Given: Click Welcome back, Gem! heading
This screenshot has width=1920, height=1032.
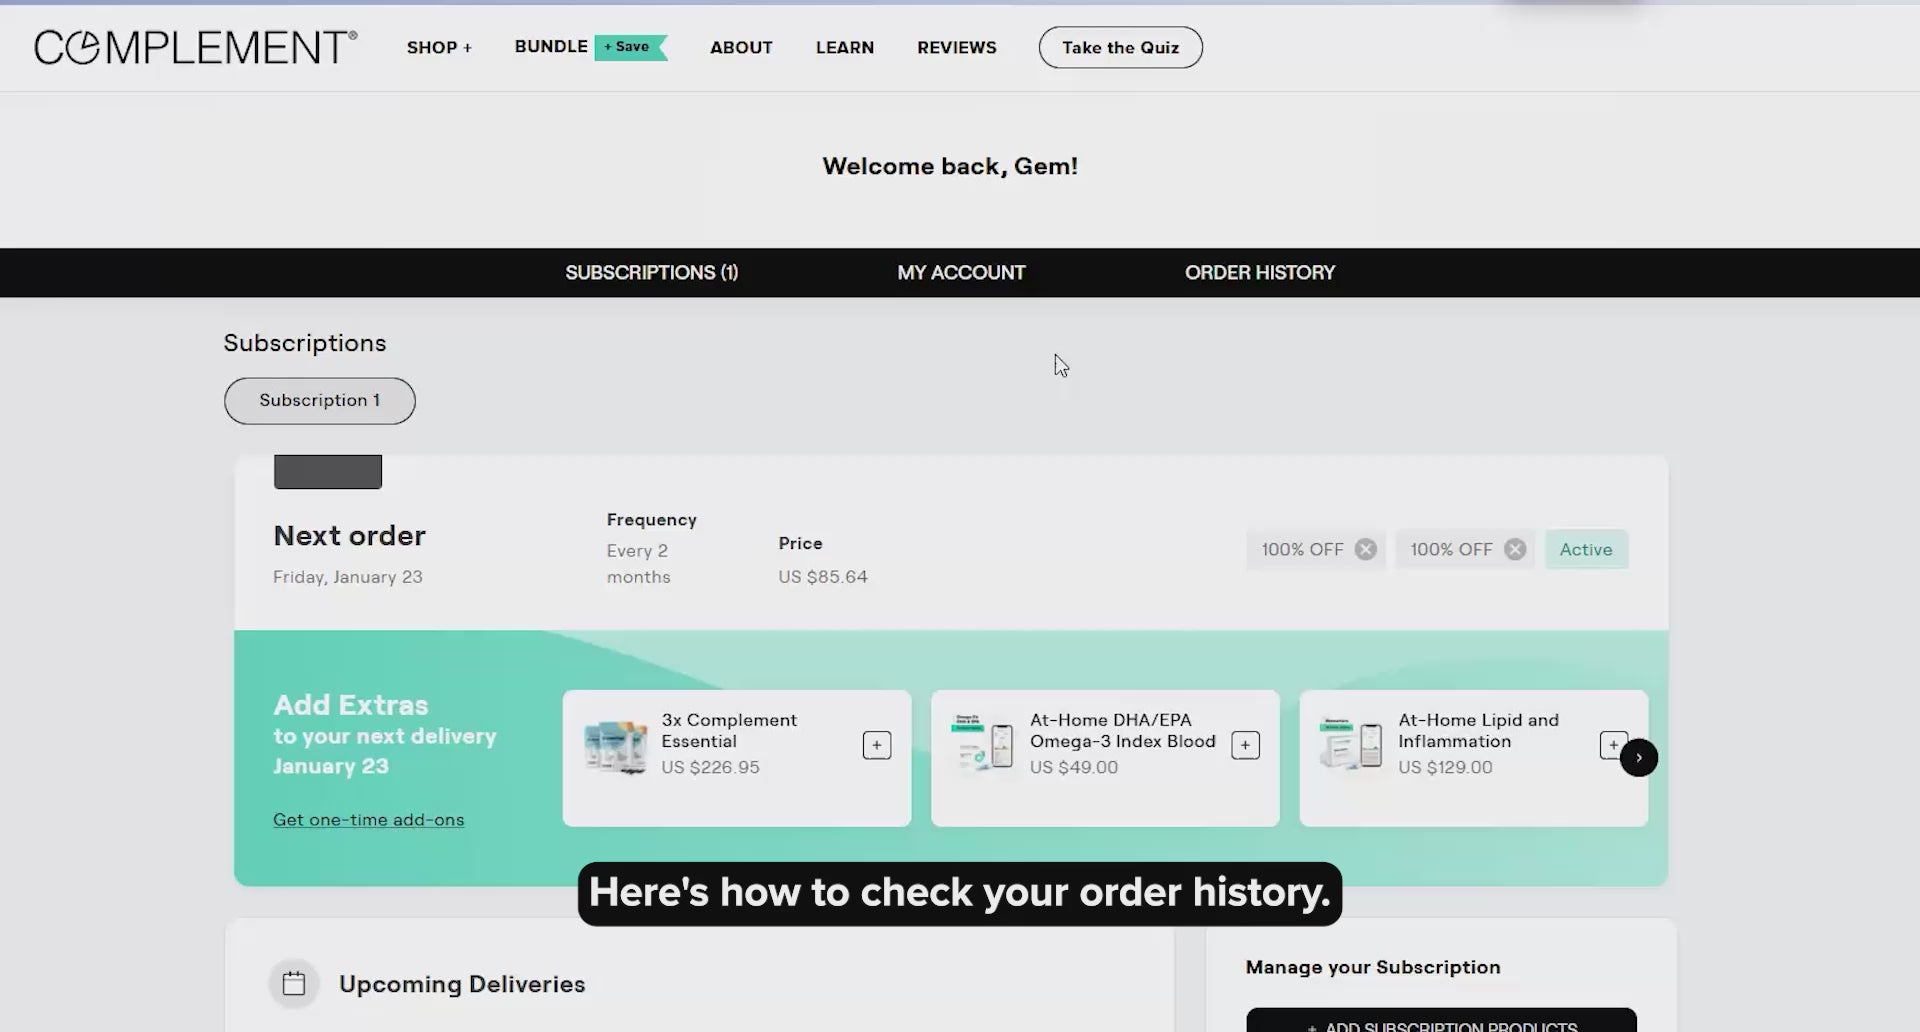Looking at the screenshot, I should 950,166.
